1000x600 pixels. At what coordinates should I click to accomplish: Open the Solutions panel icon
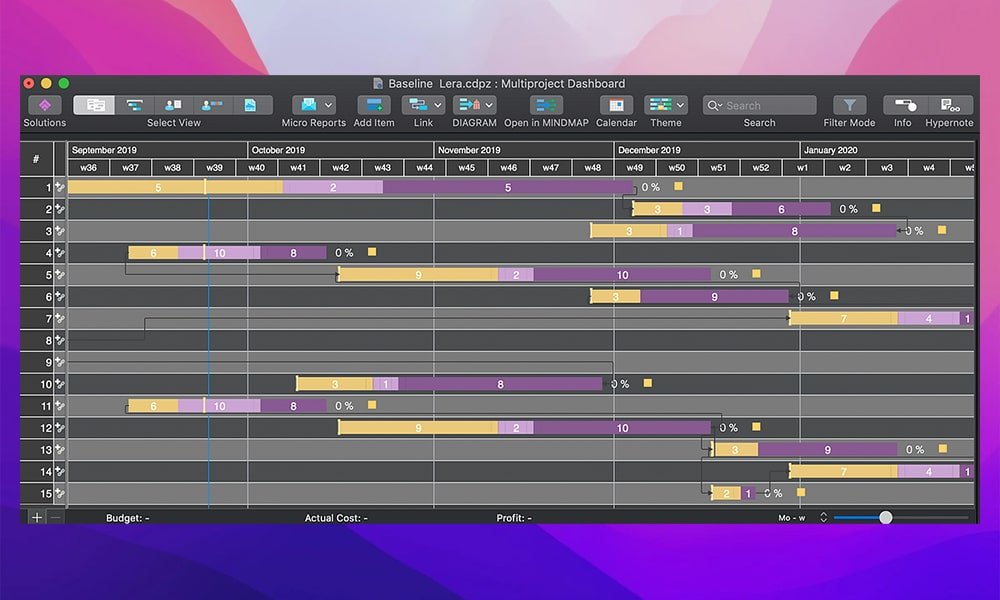coord(45,105)
